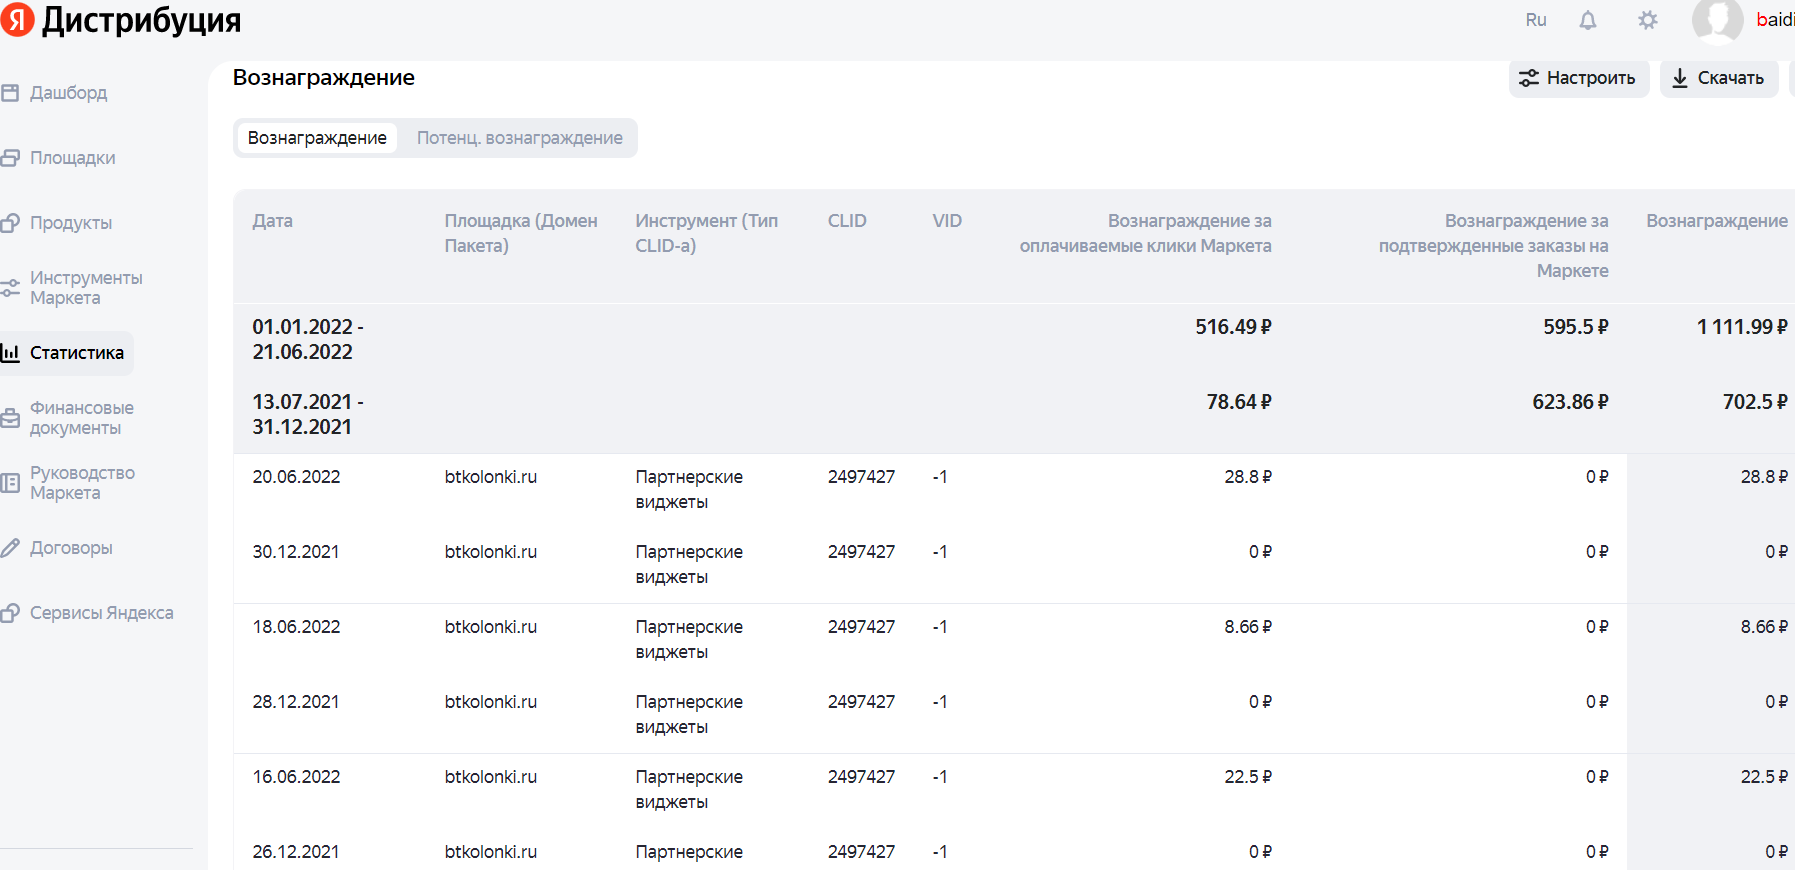The height and width of the screenshot is (870, 1795).
Task: Click the date 28.12.2021
Action: (296, 702)
